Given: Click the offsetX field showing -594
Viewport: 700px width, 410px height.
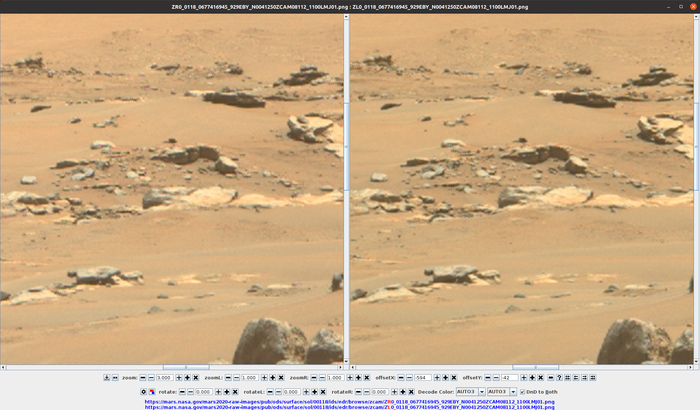Looking at the screenshot, I should click(423, 378).
